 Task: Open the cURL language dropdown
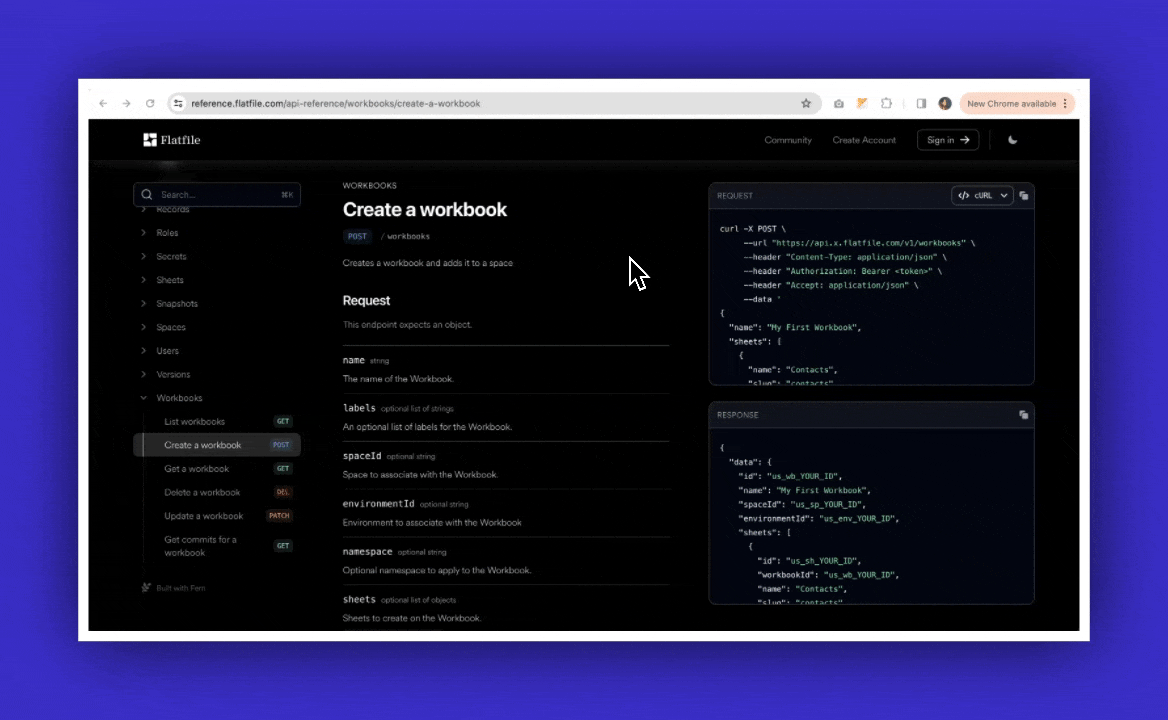tap(982, 196)
